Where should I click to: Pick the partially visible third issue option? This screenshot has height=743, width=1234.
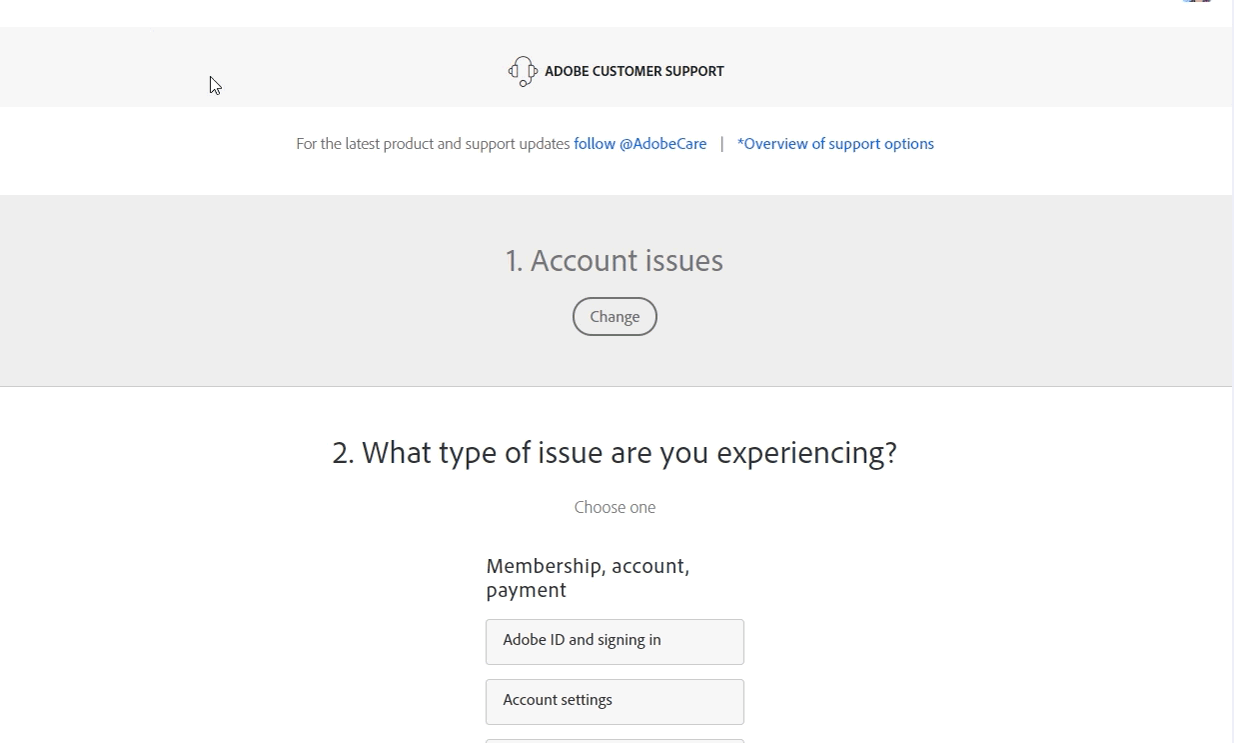pos(614,741)
